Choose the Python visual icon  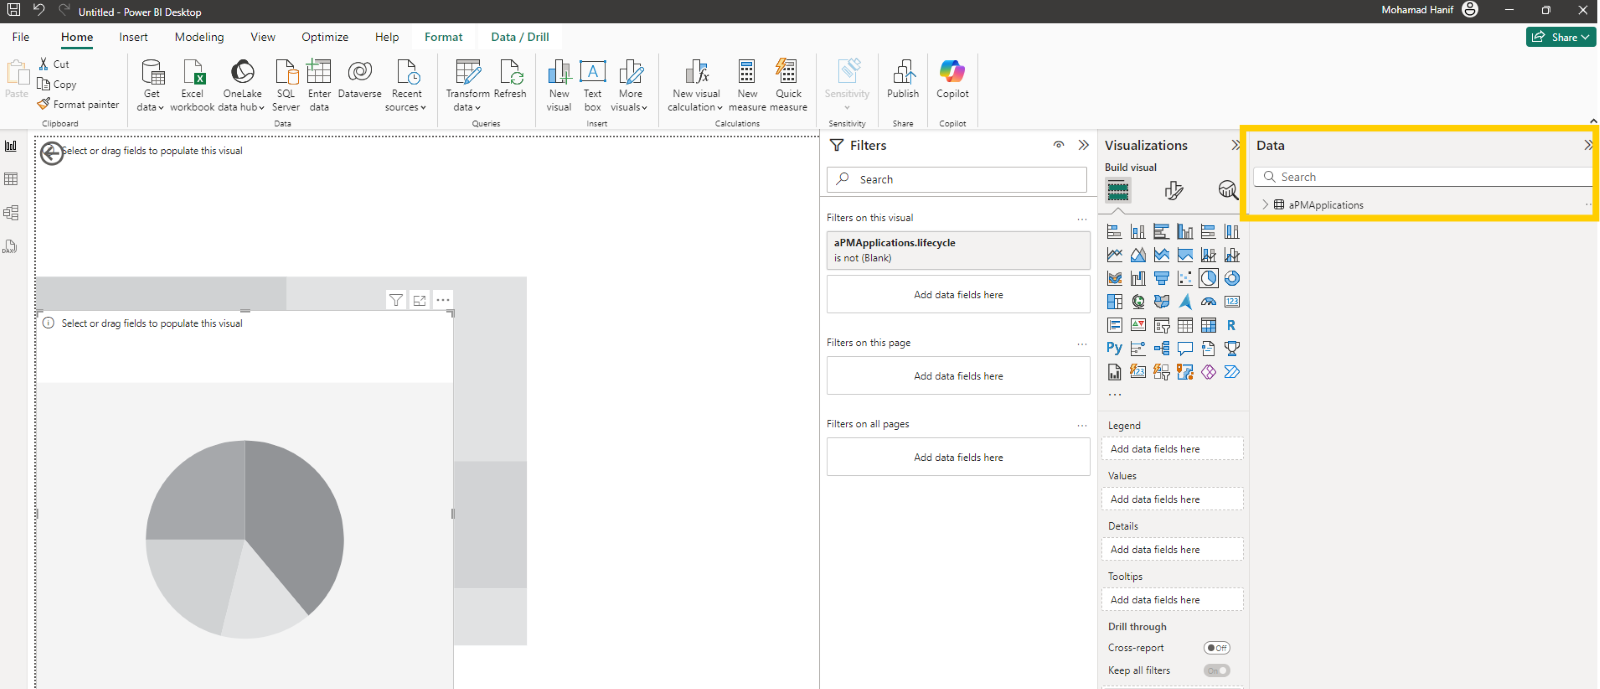coord(1114,348)
